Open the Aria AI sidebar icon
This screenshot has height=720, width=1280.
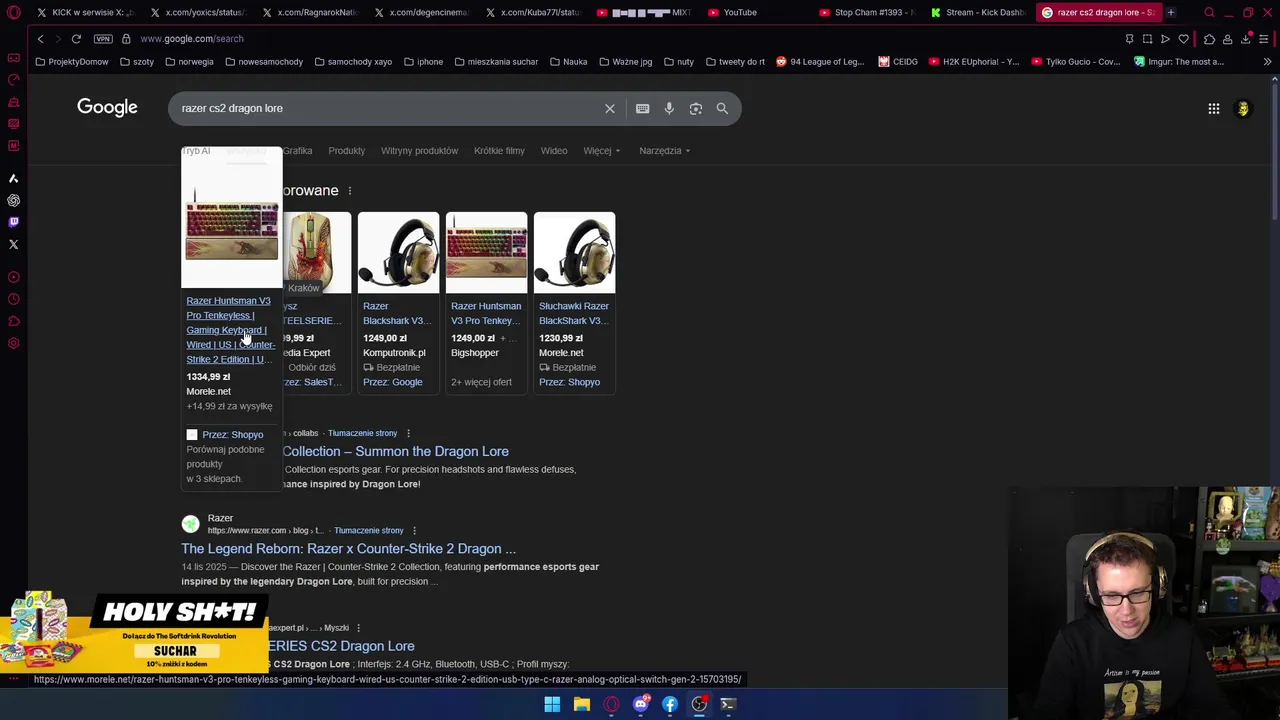[x=13, y=178]
